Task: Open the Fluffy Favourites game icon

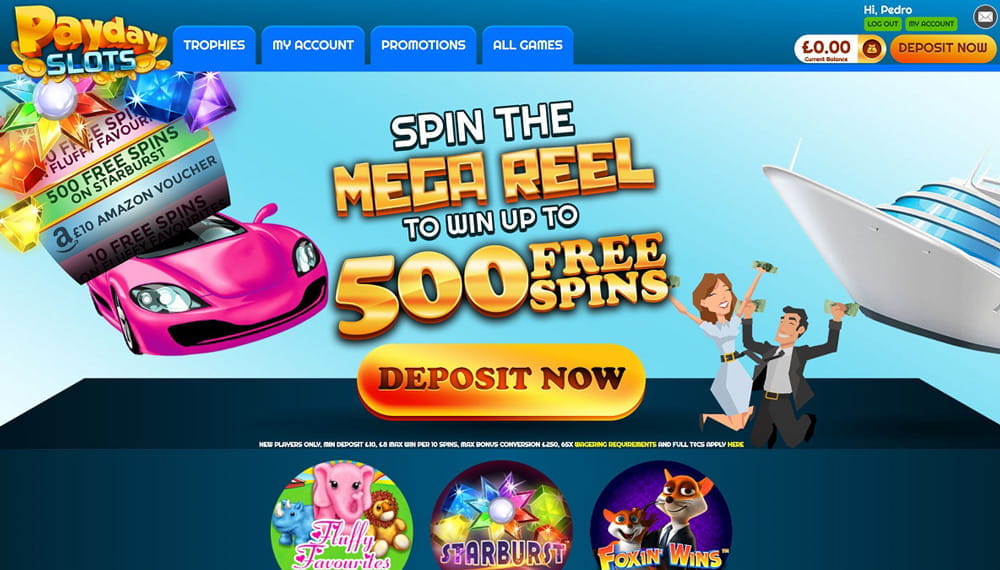Action: 342,515
